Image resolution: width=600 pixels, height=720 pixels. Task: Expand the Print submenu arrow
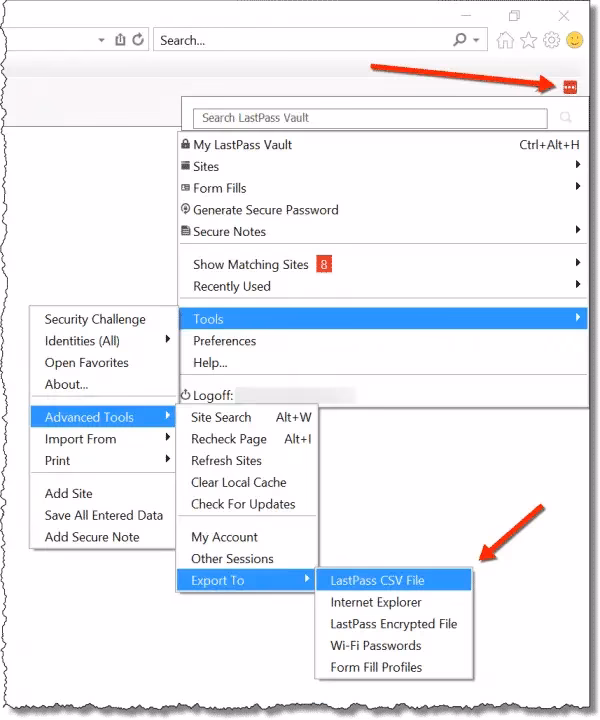click(x=168, y=459)
